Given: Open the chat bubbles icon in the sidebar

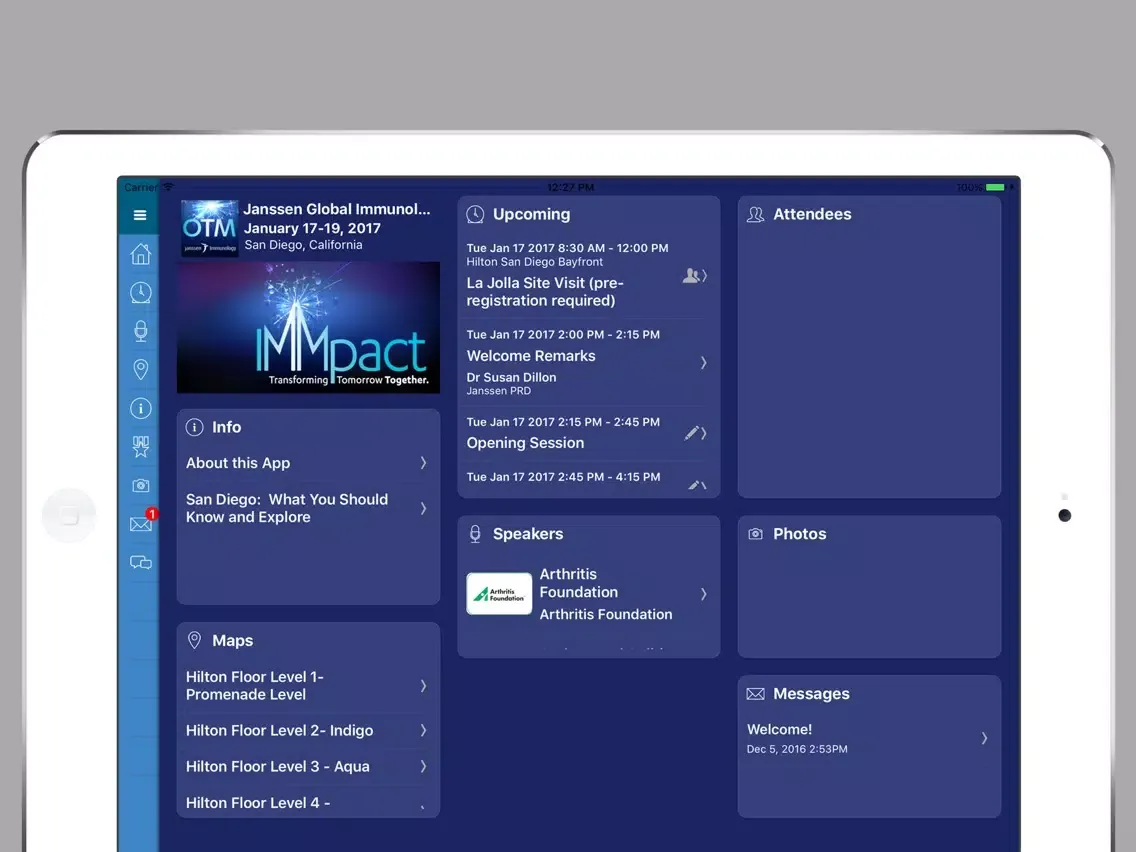Looking at the screenshot, I should point(141,562).
